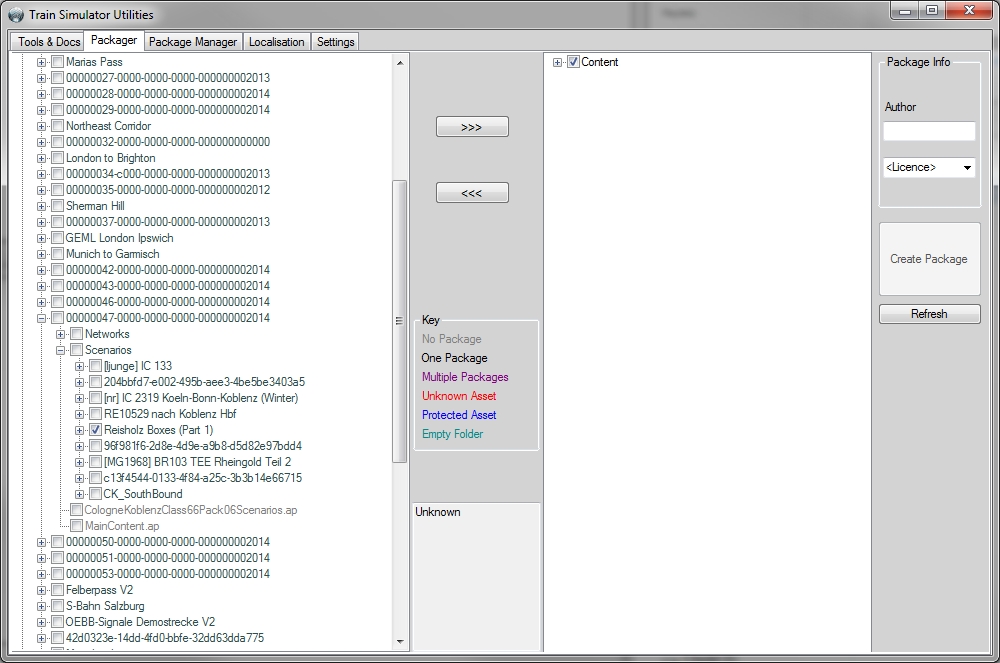Select the London to Brighton tree row
Viewport: 1000px width, 663px height.
110,157
